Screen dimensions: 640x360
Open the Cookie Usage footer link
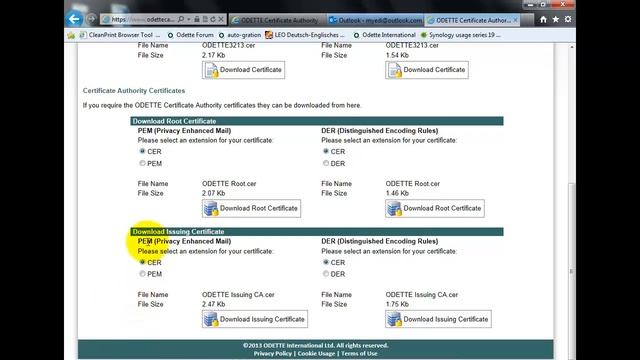click(x=316, y=353)
